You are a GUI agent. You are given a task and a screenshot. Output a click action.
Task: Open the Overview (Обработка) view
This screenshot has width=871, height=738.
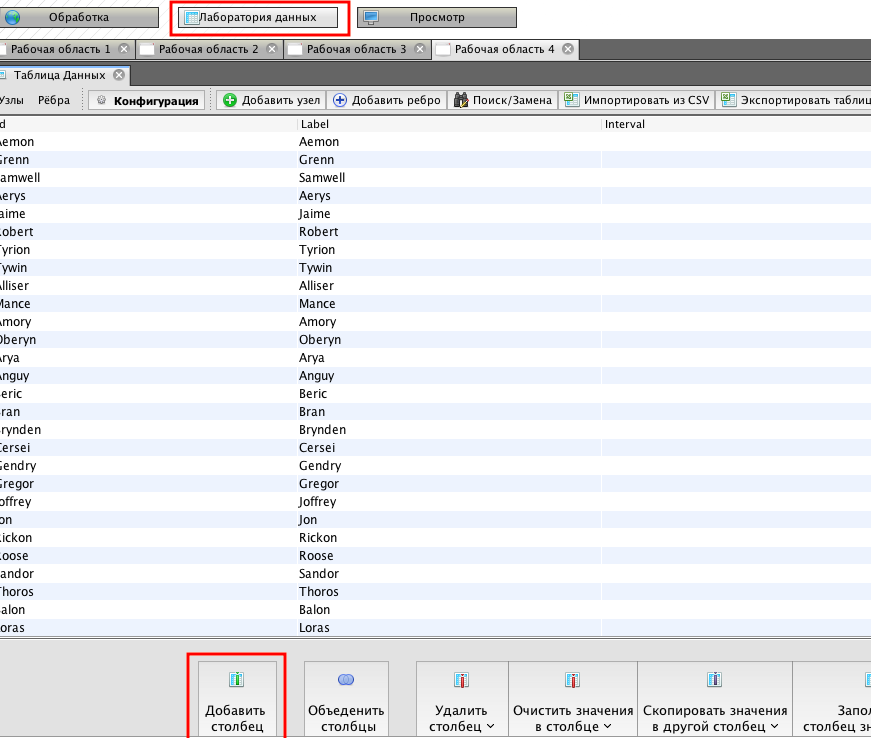click(80, 17)
